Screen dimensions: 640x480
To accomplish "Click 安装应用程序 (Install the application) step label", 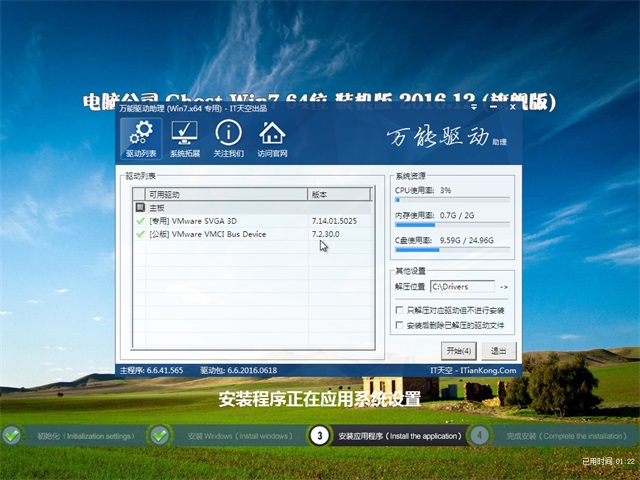I will [400, 436].
